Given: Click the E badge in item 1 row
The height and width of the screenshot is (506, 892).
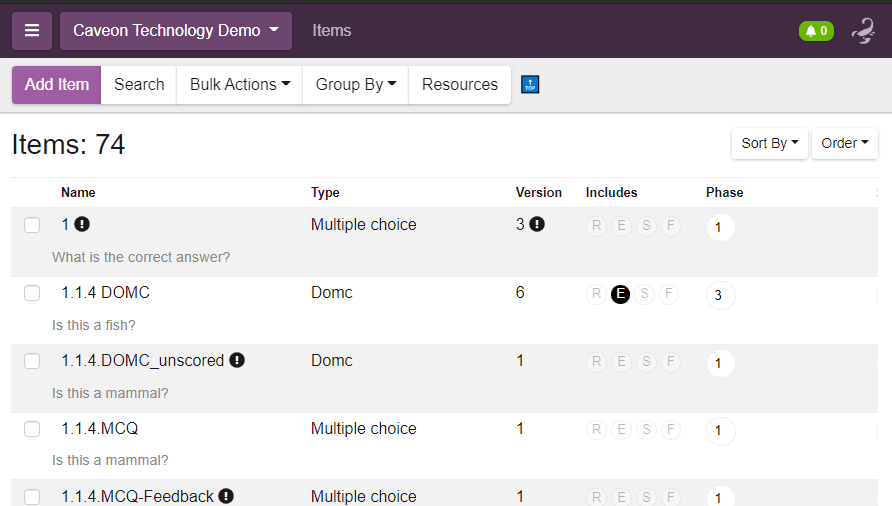Looking at the screenshot, I should click(621, 226).
